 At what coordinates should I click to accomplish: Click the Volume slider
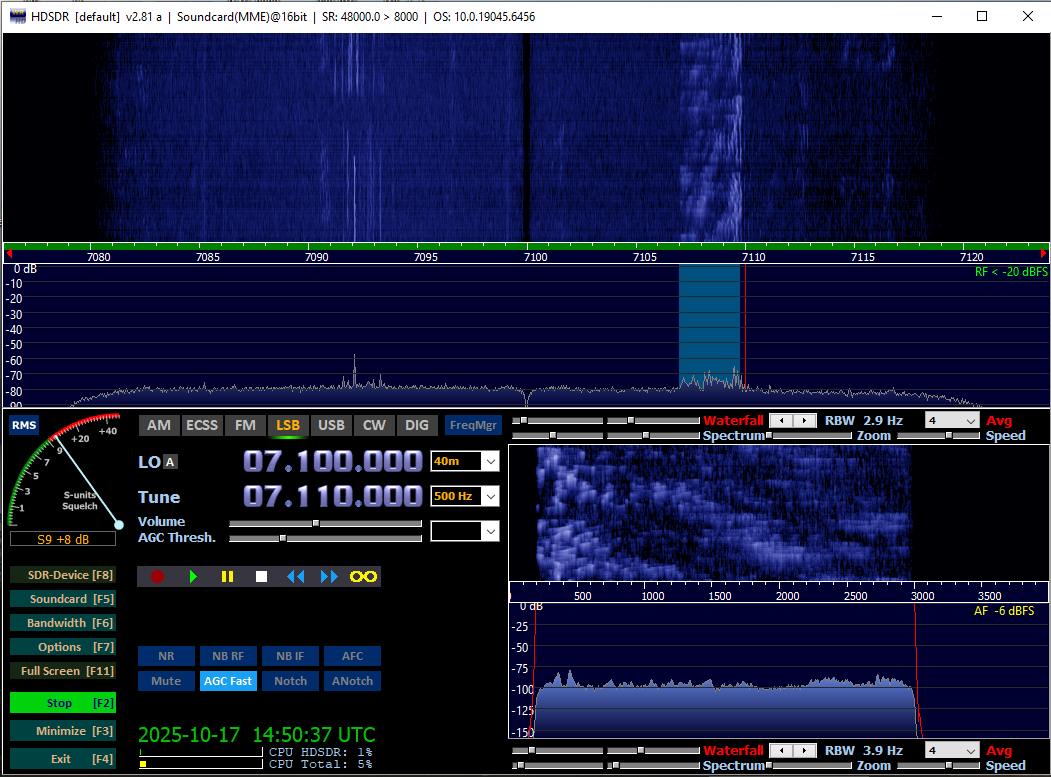click(325, 523)
